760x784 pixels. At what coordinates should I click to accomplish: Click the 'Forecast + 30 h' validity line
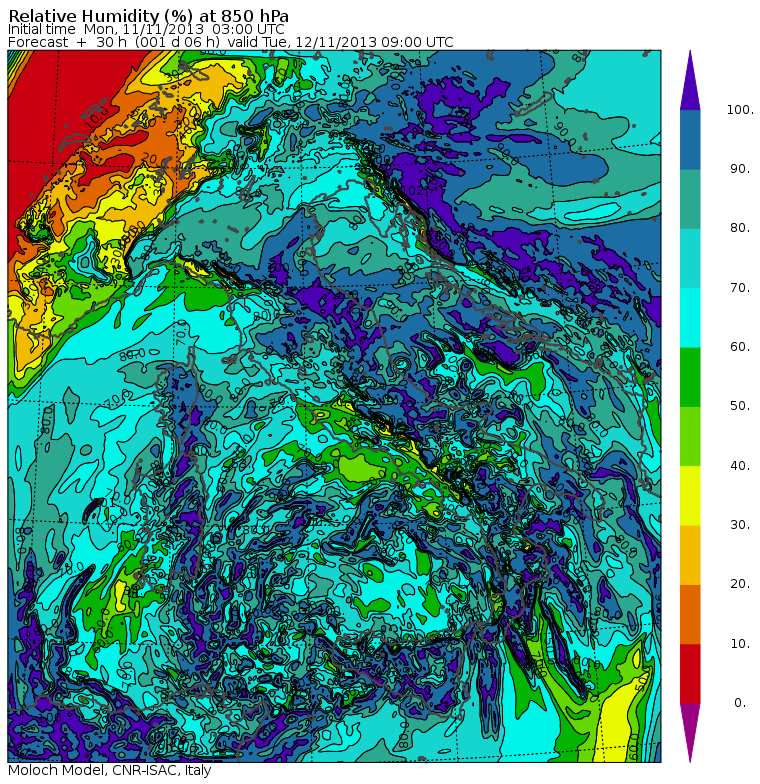coord(230,42)
